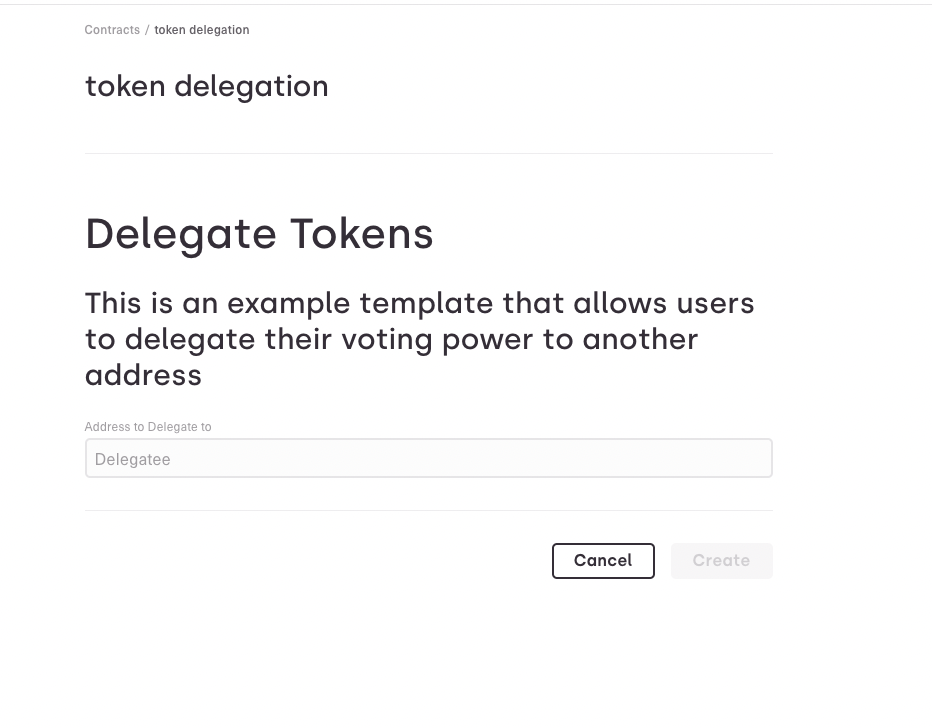Click the divider line below the page title

click(x=429, y=153)
